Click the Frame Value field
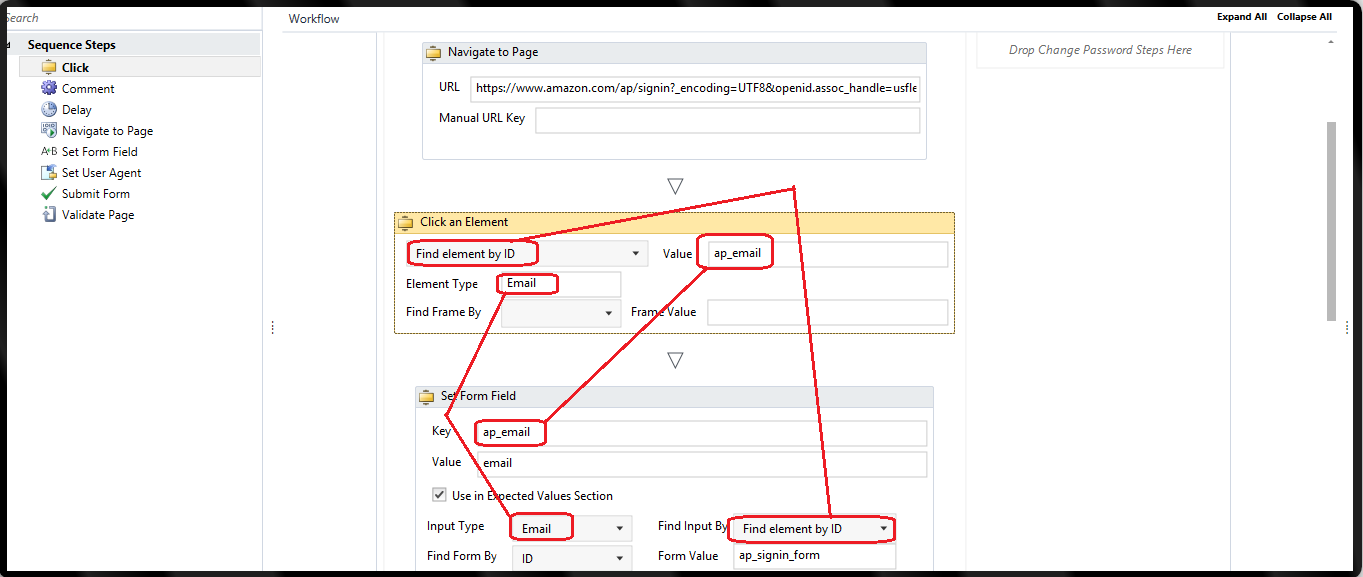Screen dimensions: 1363x577 [x=828, y=313]
